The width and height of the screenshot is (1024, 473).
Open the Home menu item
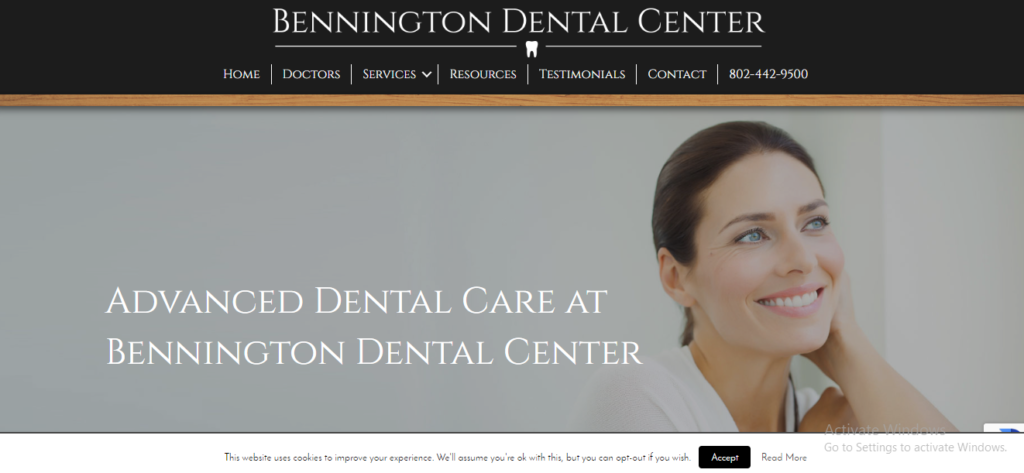pos(241,74)
